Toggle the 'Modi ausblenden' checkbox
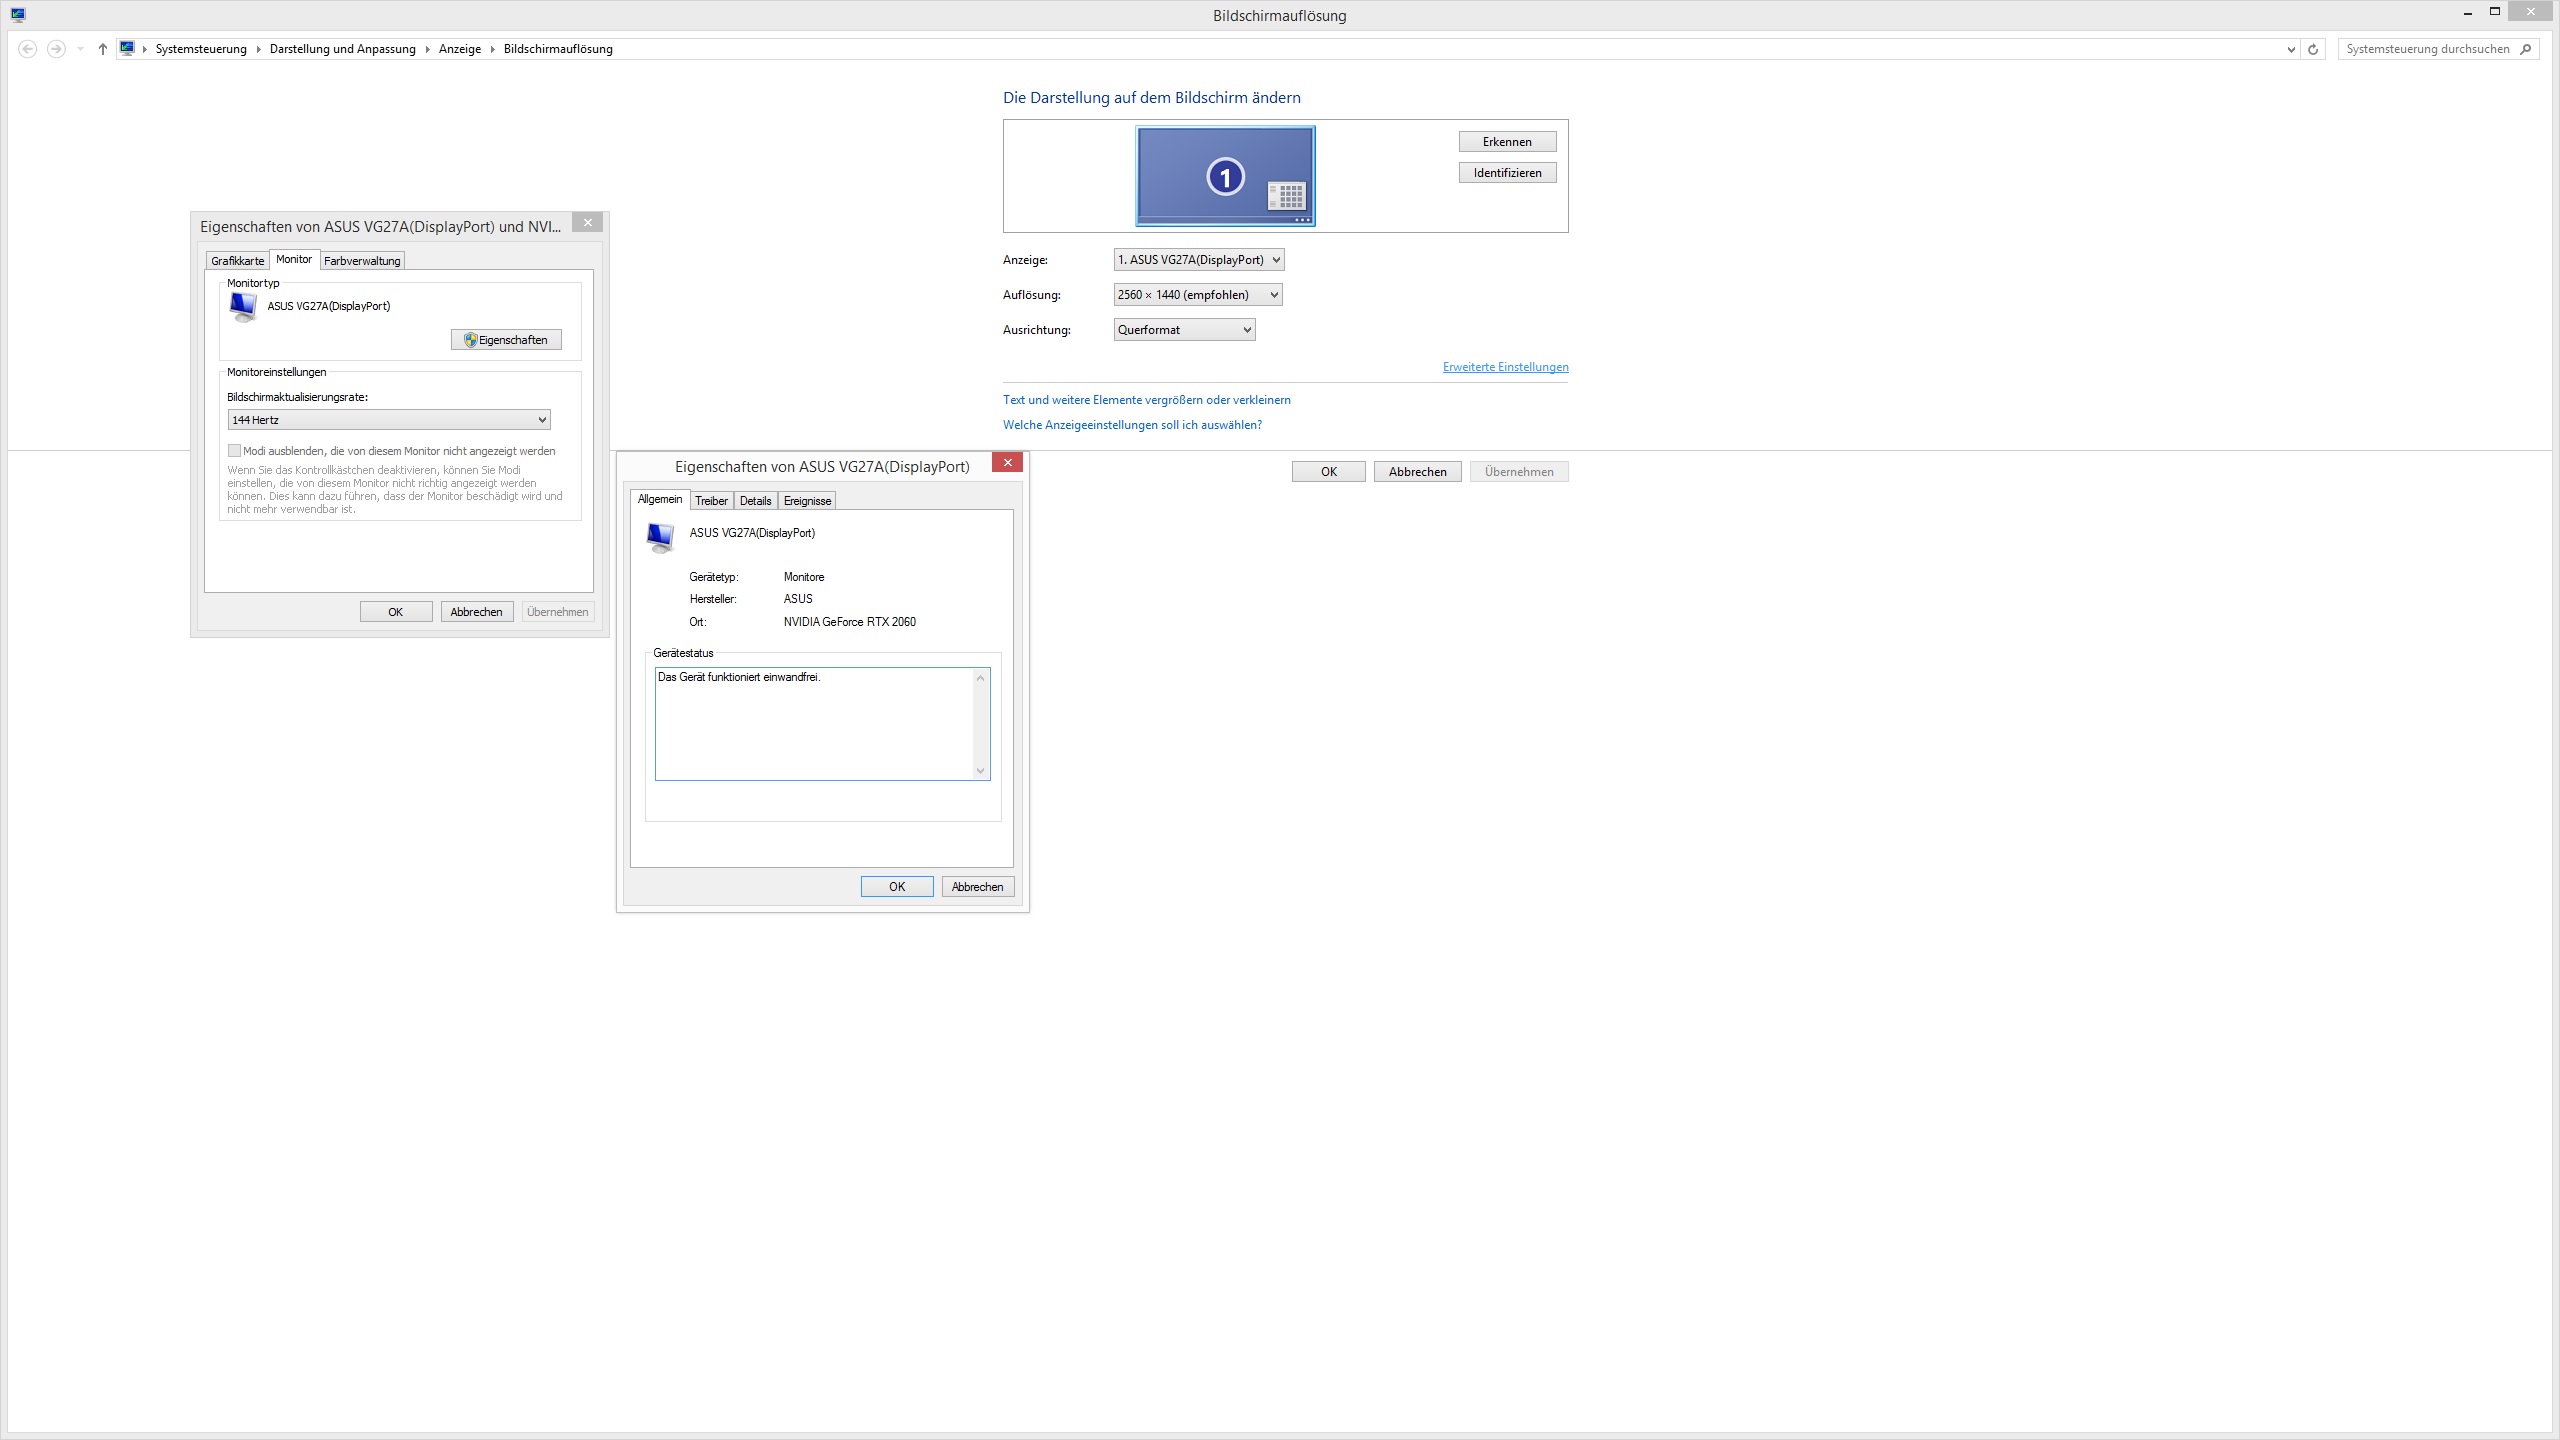The width and height of the screenshot is (2560, 1440). click(235, 451)
